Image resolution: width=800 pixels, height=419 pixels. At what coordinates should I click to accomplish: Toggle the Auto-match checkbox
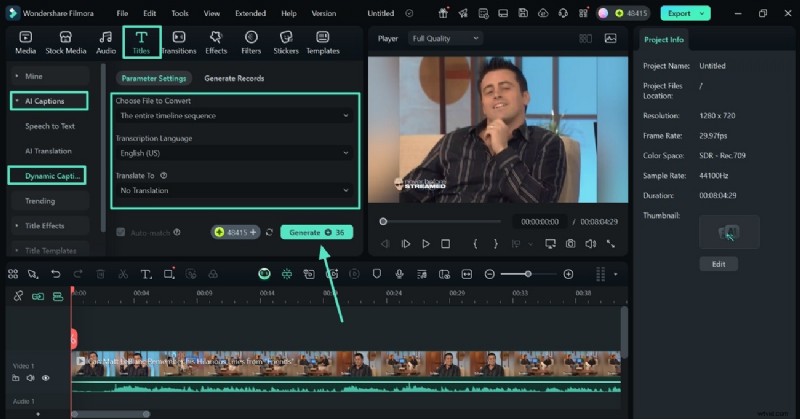point(121,232)
